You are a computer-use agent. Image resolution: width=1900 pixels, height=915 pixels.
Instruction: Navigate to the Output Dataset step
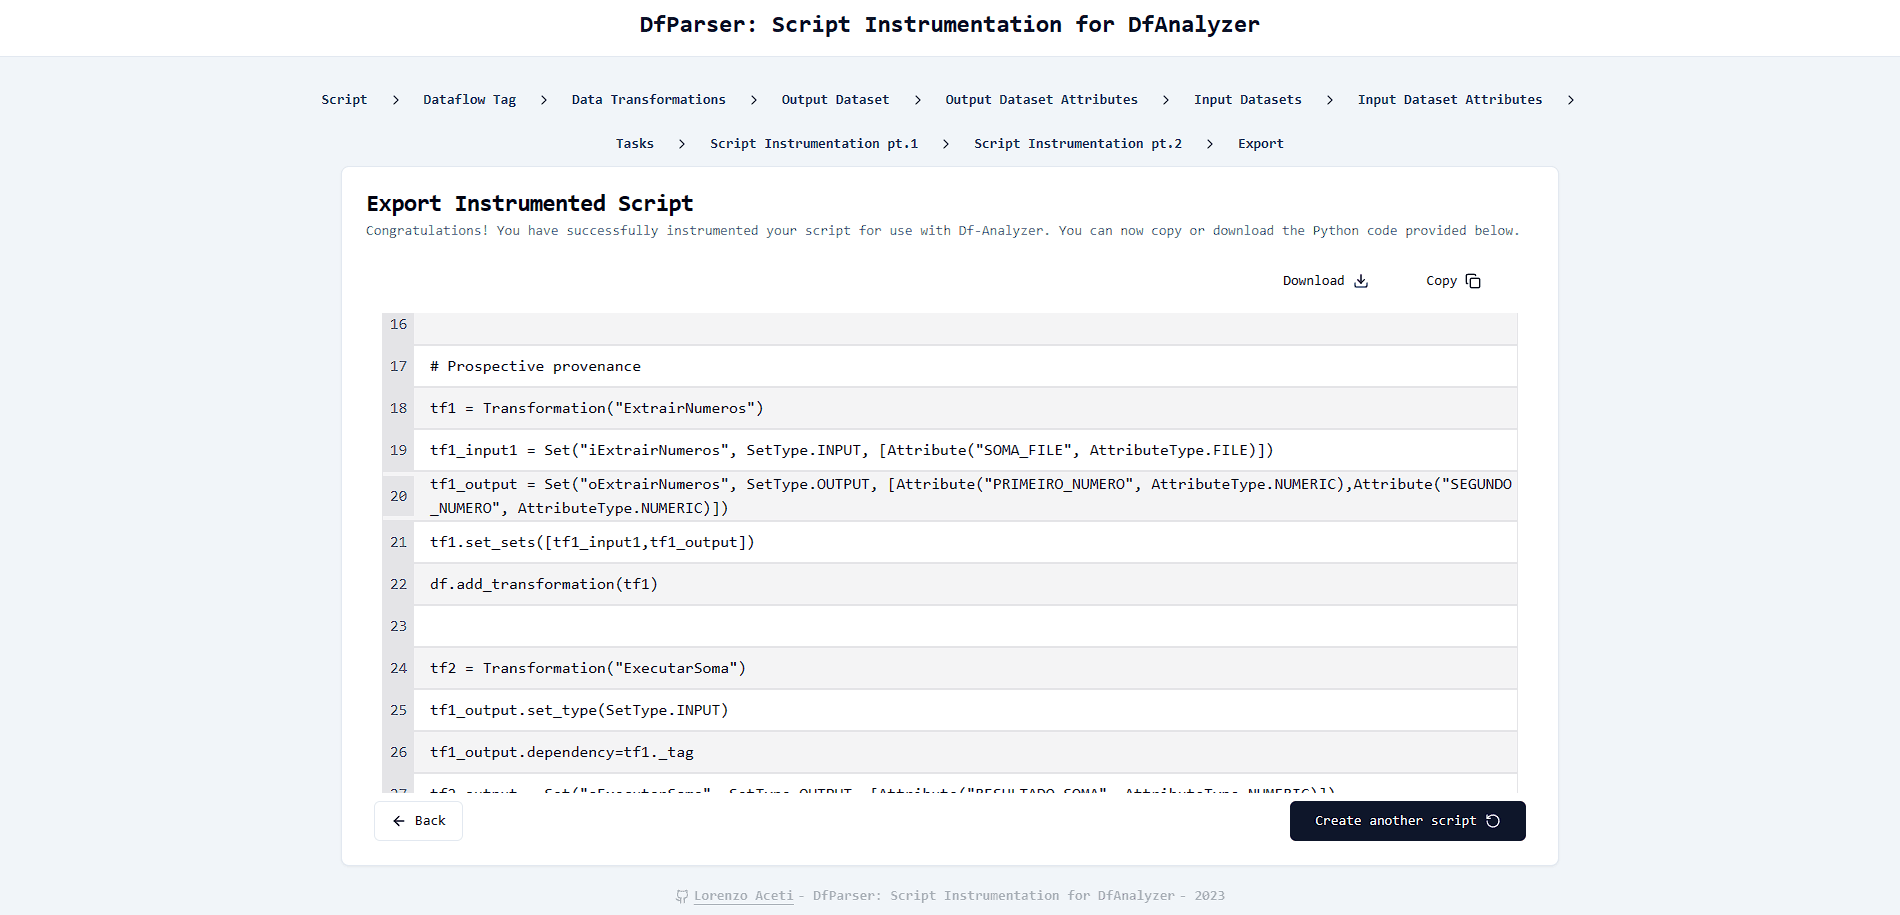(x=835, y=99)
